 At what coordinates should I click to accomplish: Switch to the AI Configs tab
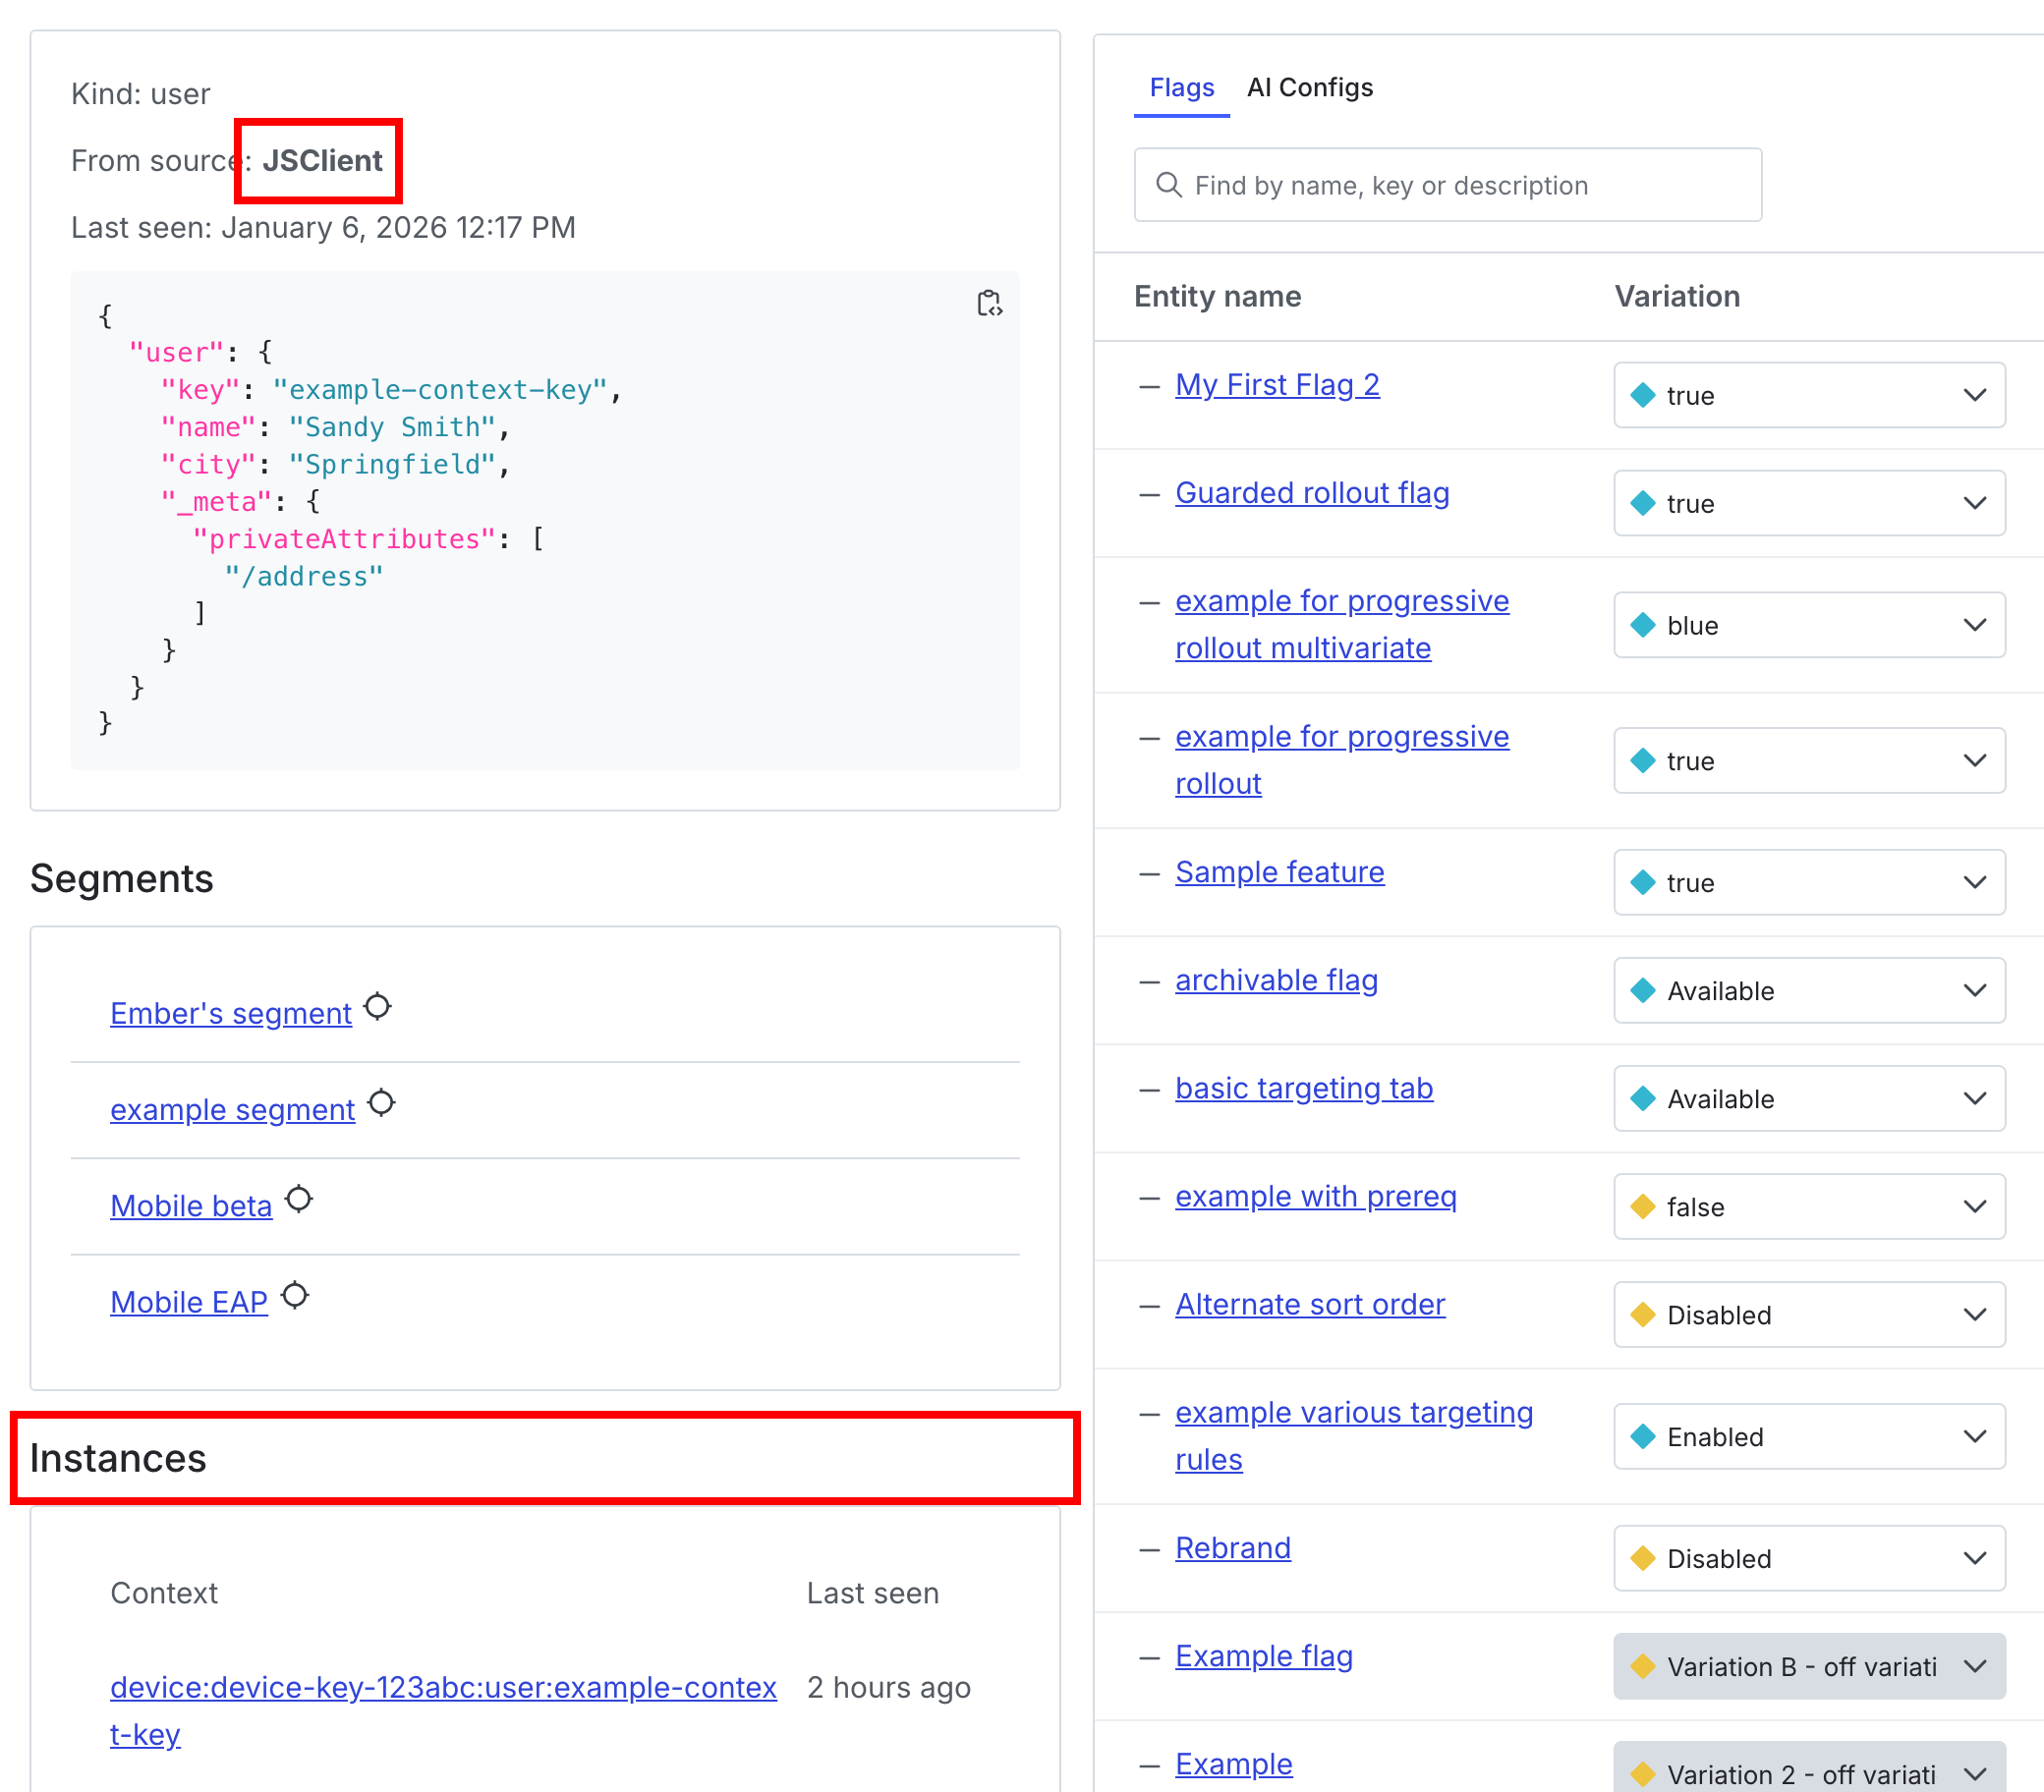point(1309,87)
